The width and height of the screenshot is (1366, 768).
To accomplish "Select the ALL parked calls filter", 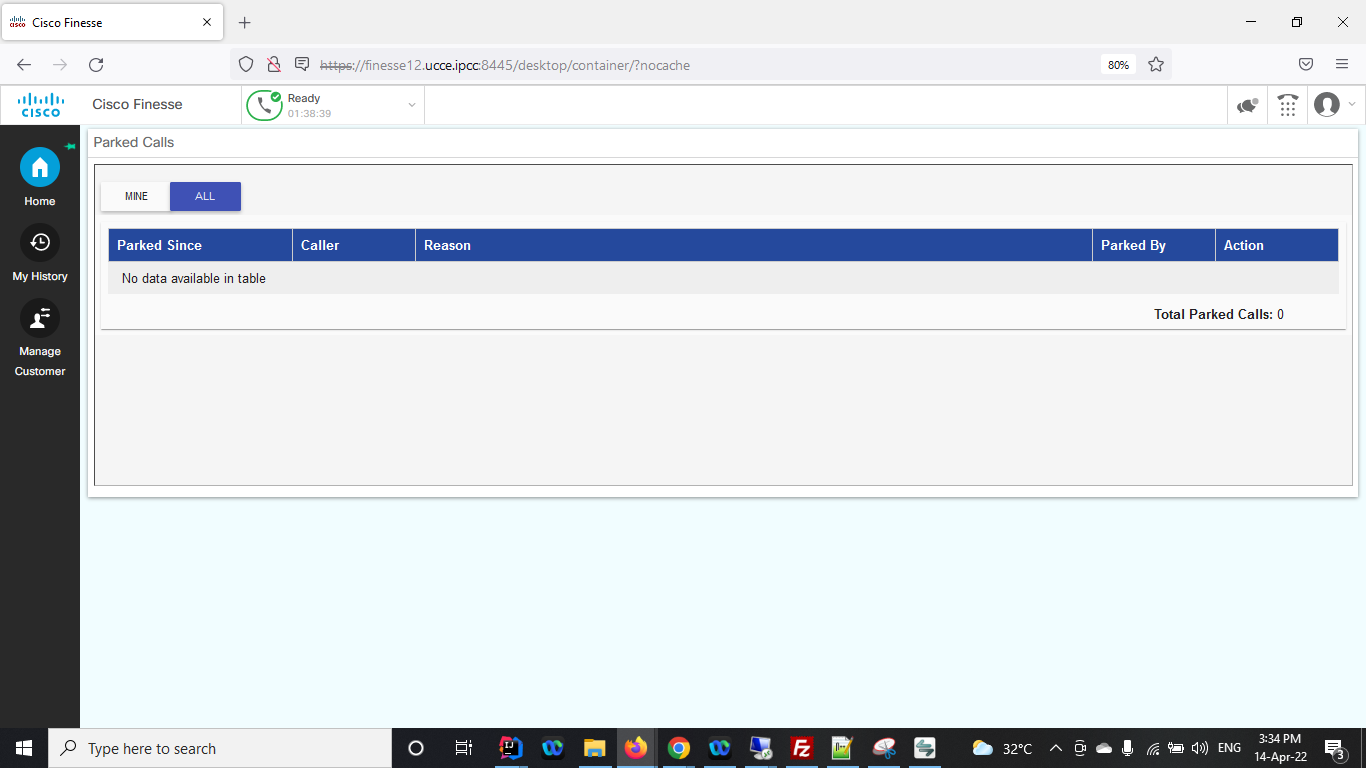I will [x=205, y=197].
